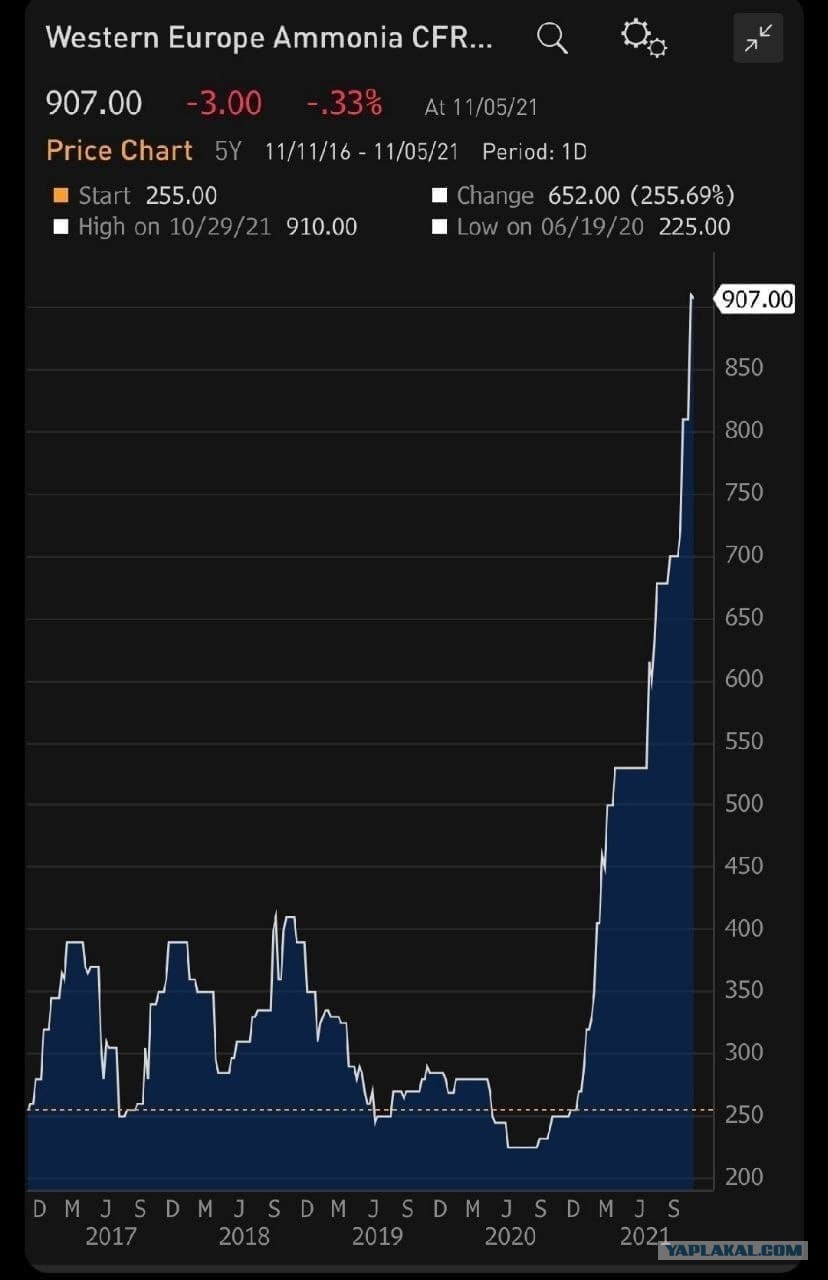Open the Price Chart label
828x1280 pixels.
coord(119,151)
